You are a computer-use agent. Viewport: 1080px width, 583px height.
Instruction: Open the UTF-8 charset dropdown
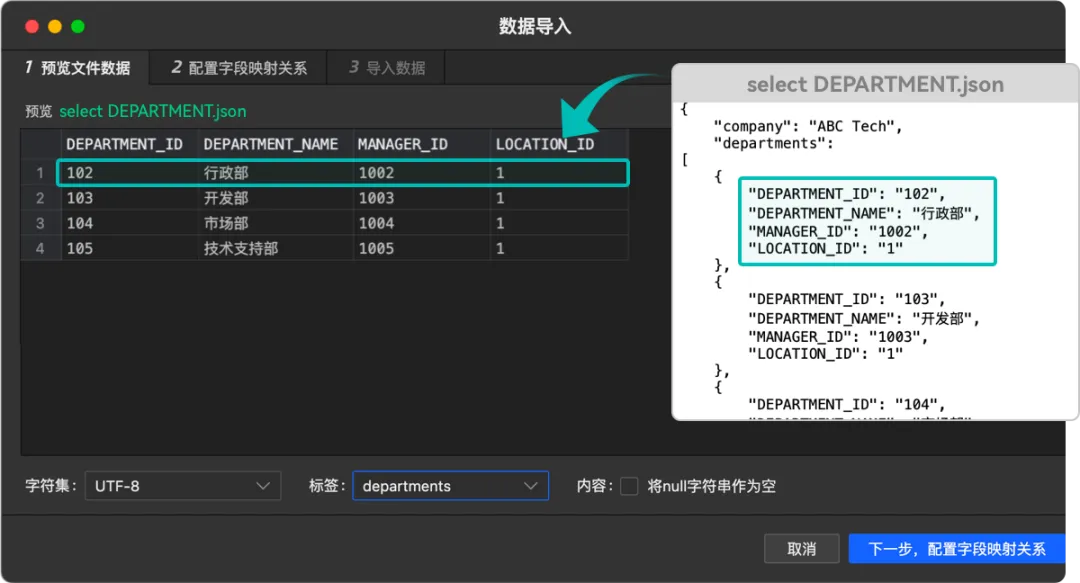click(x=182, y=486)
